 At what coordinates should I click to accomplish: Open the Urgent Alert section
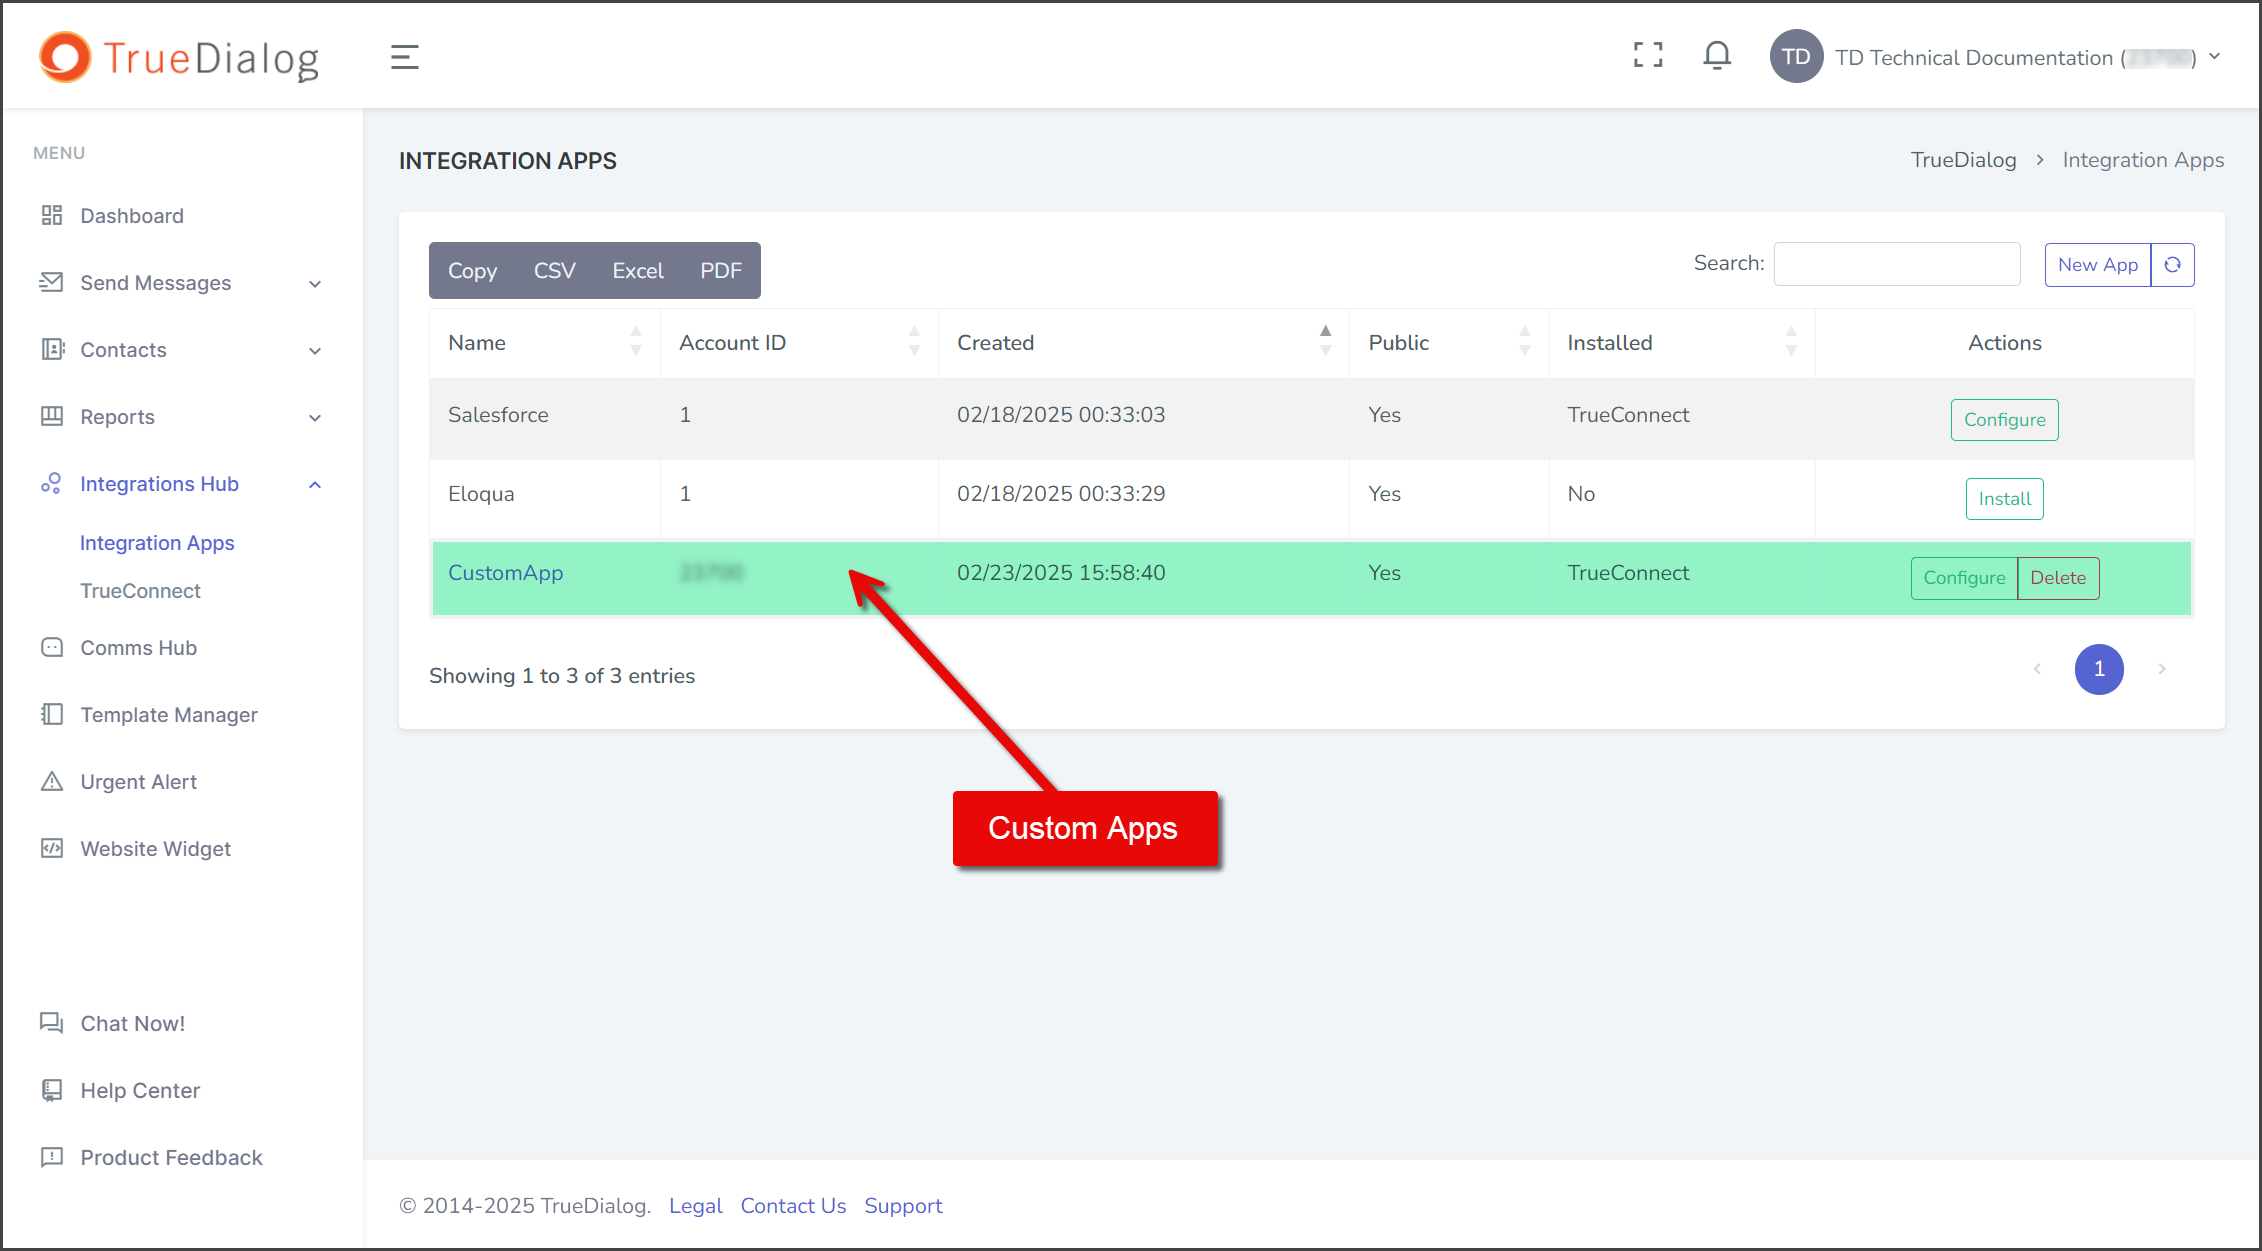138,782
